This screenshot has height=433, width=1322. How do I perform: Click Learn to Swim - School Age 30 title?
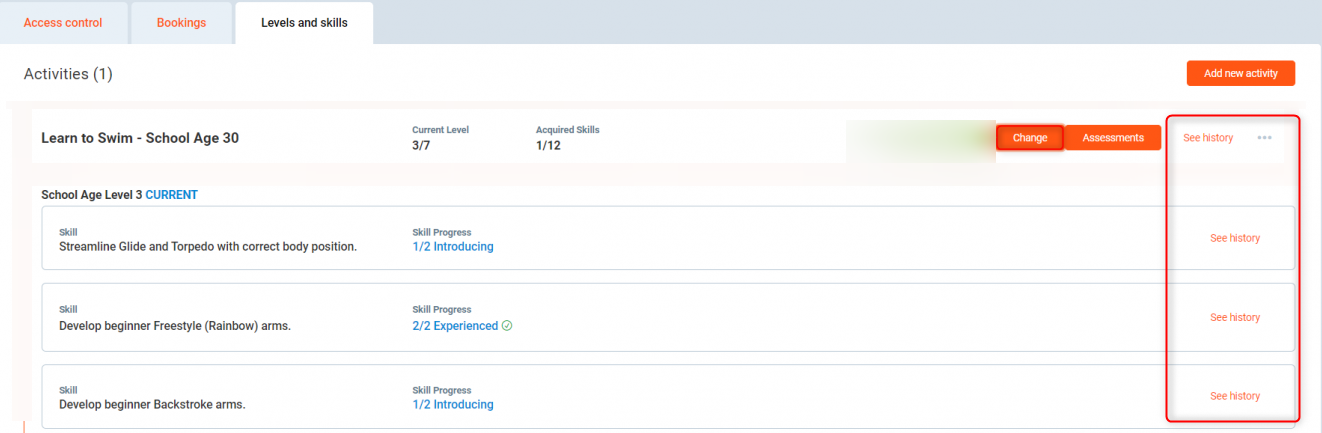pyautogui.click(x=140, y=138)
